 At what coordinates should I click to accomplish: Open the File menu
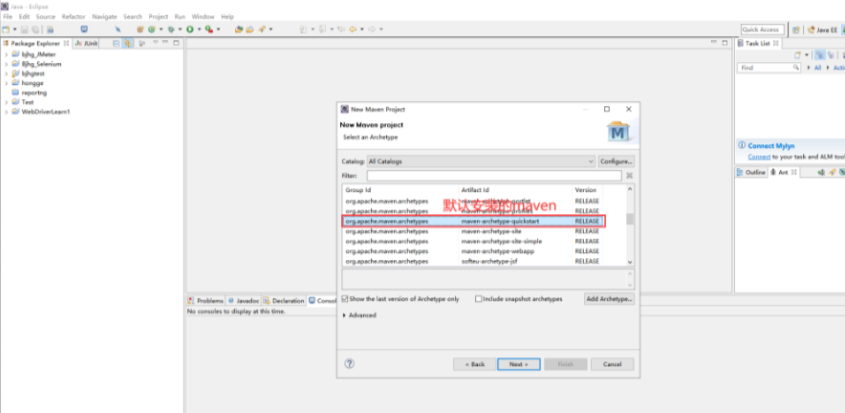7,17
